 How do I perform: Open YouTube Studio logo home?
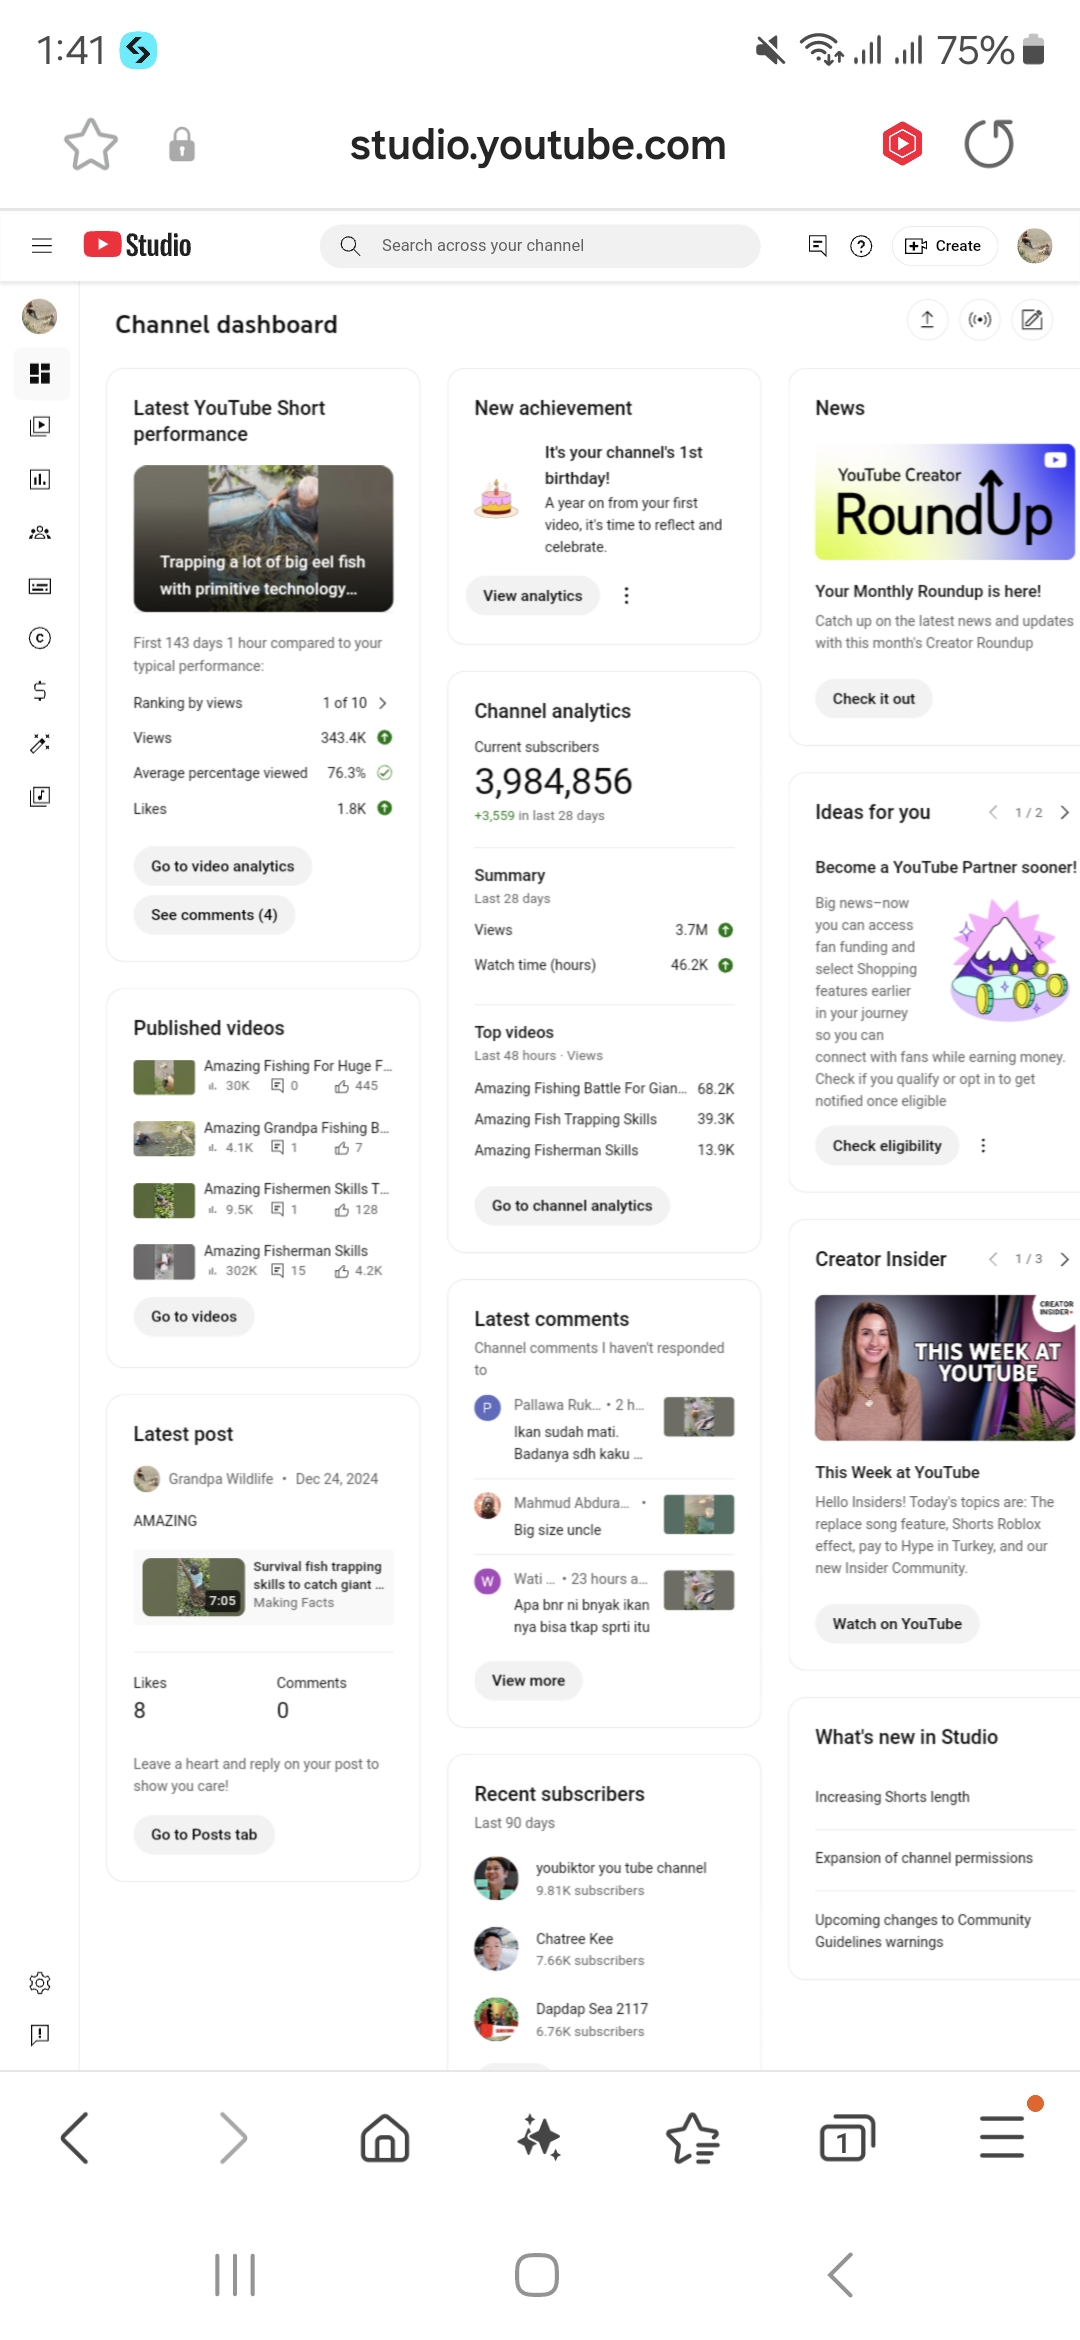click(137, 245)
